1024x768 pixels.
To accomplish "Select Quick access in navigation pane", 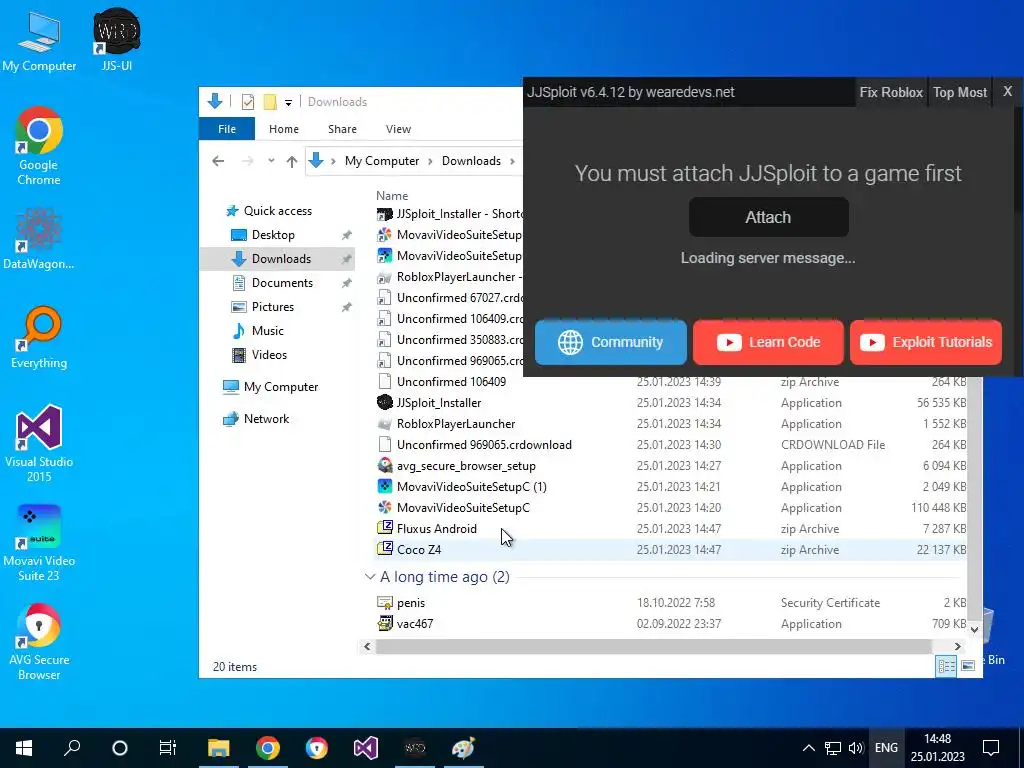I will [x=278, y=211].
